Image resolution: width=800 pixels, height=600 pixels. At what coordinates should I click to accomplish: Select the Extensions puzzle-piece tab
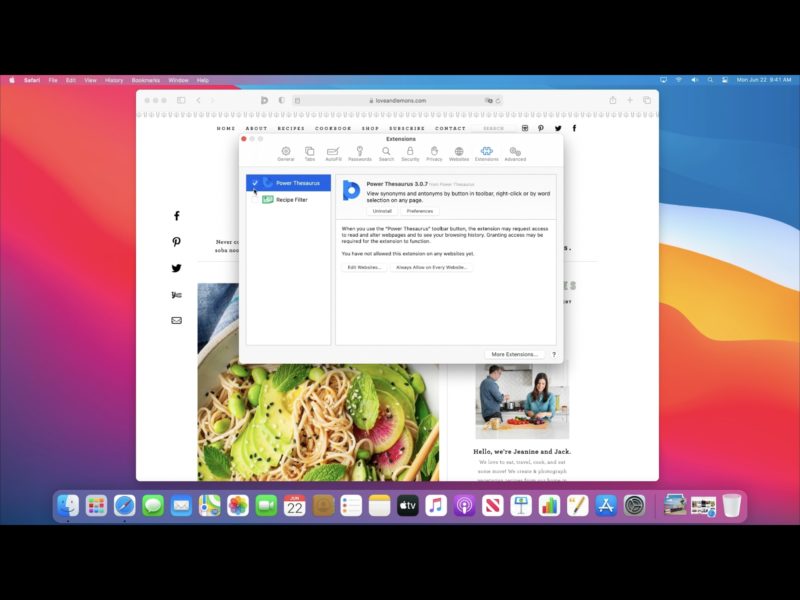tap(486, 154)
